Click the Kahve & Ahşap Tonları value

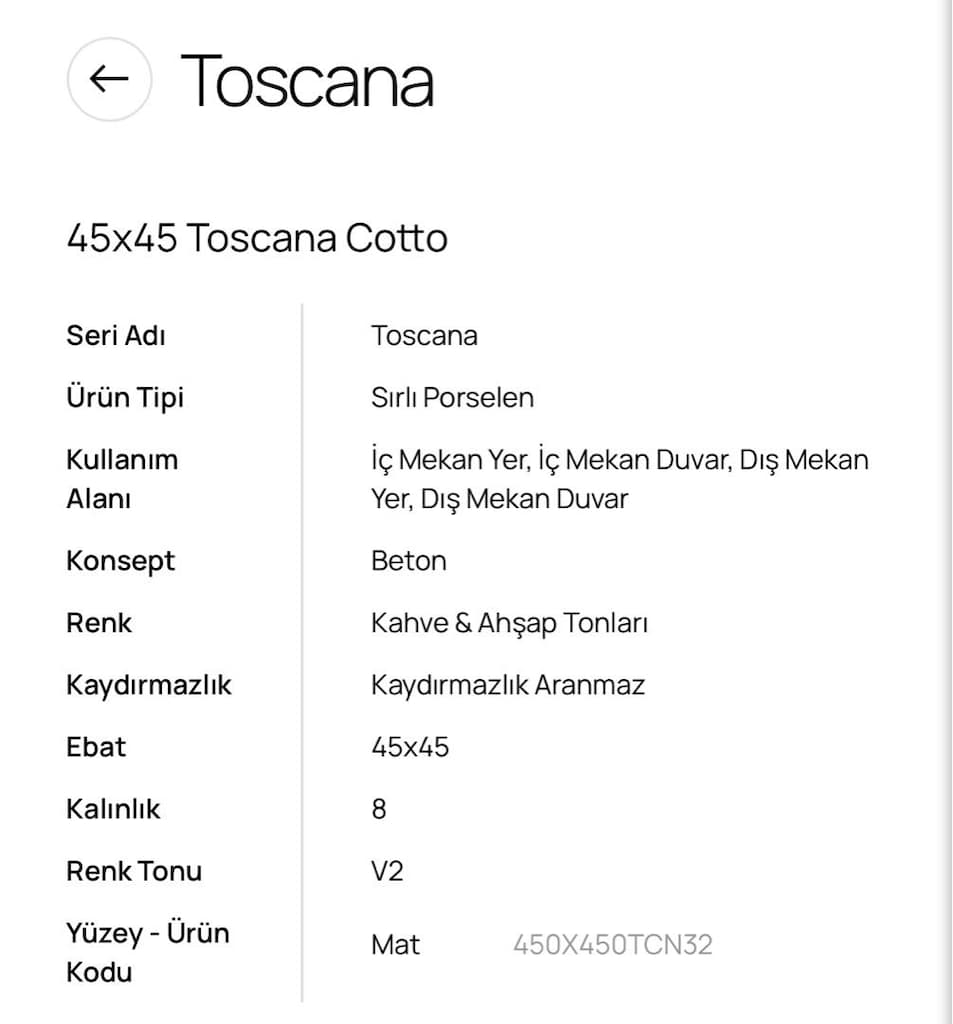click(x=509, y=623)
